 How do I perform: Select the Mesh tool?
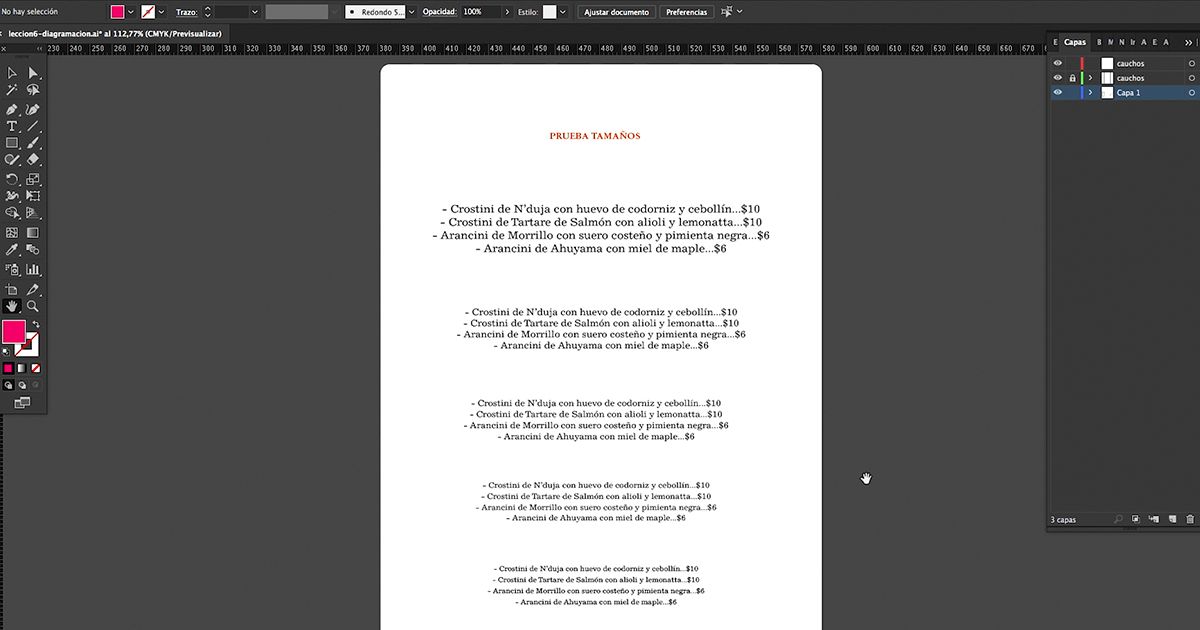pyautogui.click(x=12, y=233)
